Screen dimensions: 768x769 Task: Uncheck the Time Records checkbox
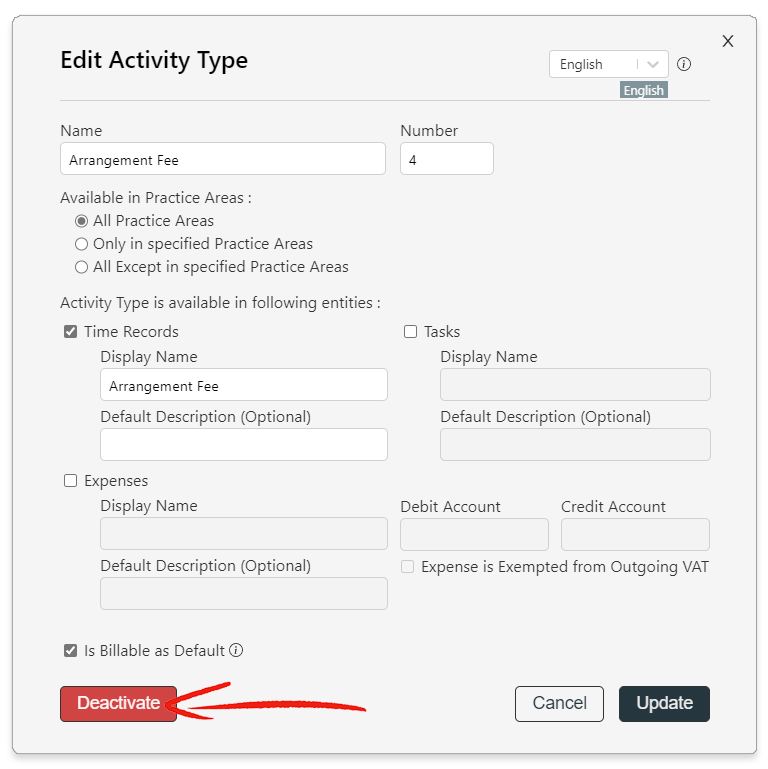click(x=71, y=332)
